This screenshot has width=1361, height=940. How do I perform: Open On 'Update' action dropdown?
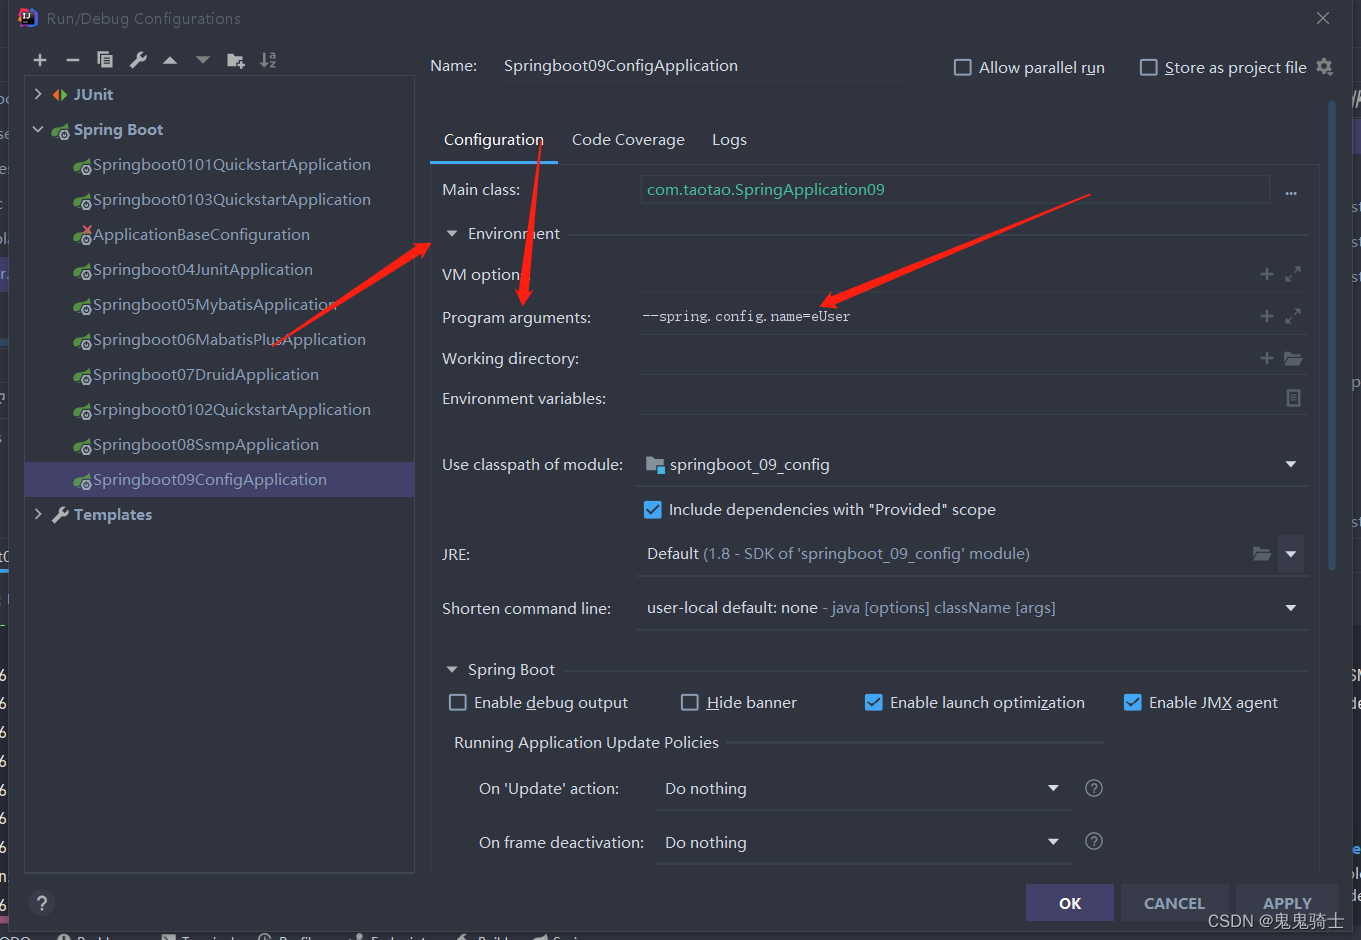pyautogui.click(x=1053, y=788)
